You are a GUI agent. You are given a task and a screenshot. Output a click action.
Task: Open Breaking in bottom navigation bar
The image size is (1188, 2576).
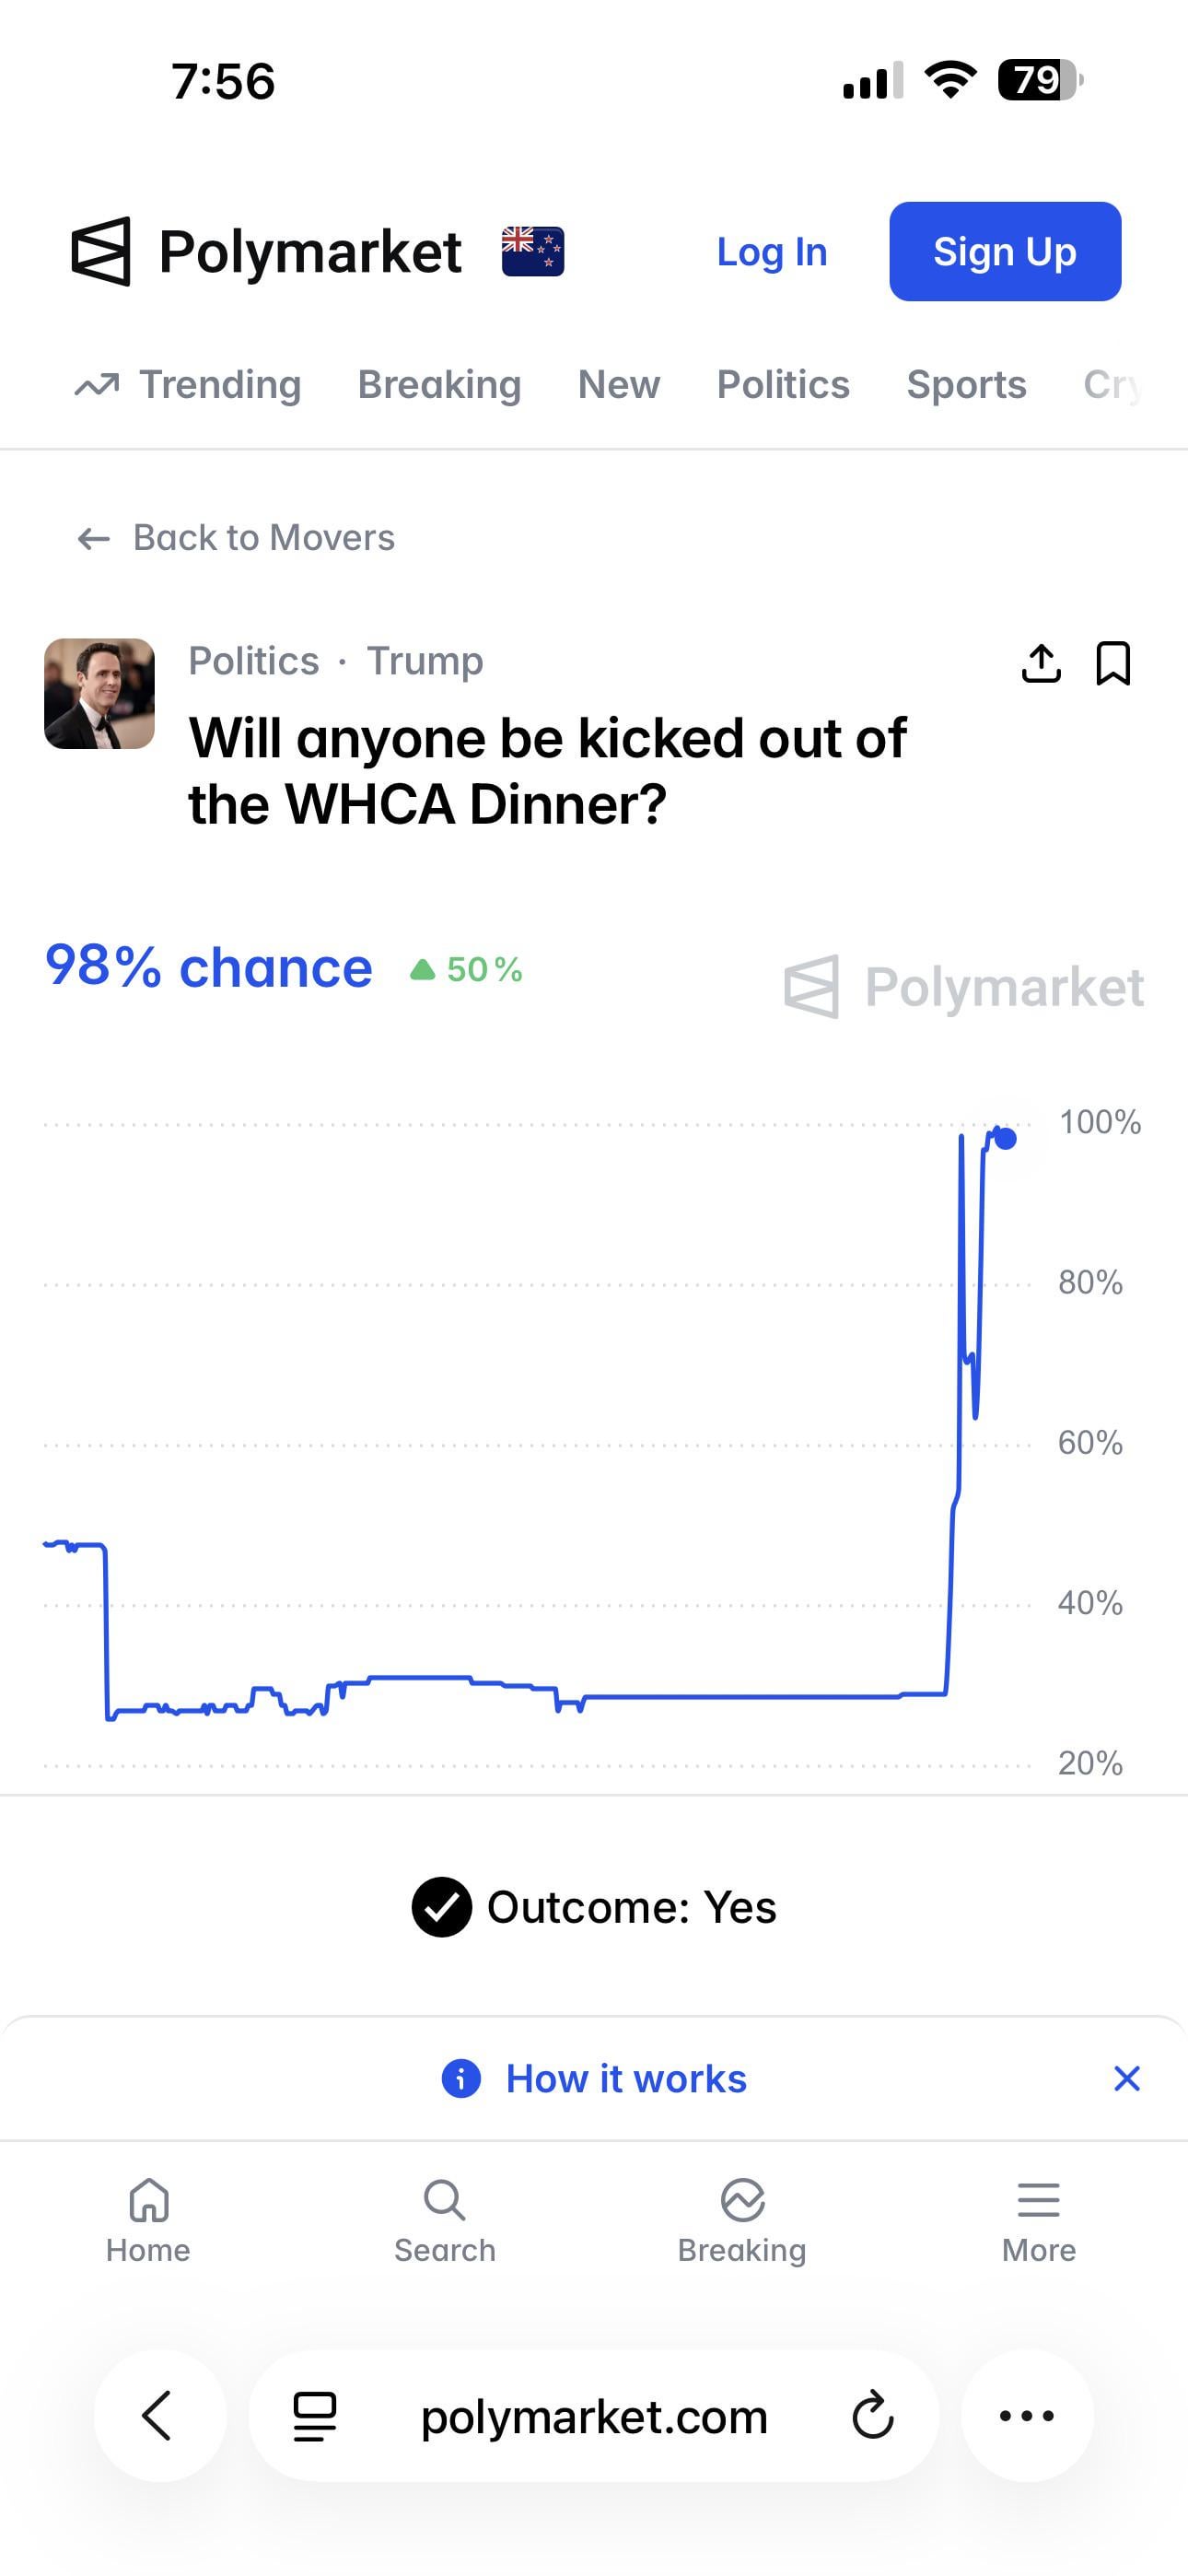[x=741, y=2221]
